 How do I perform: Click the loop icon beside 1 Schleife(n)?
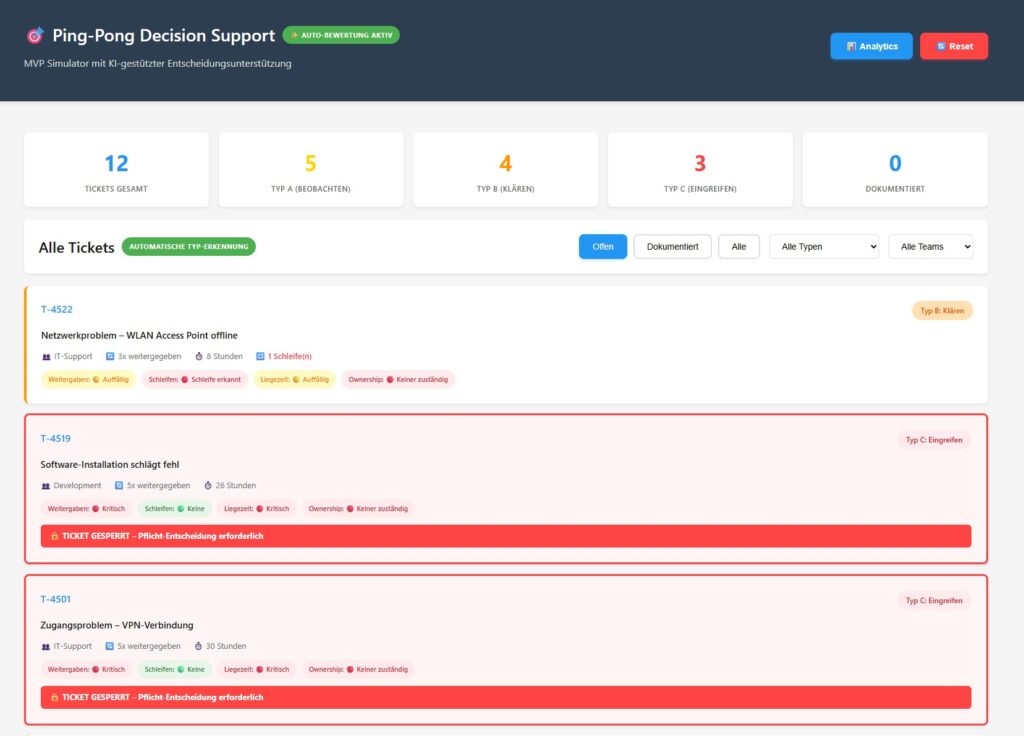(260, 356)
